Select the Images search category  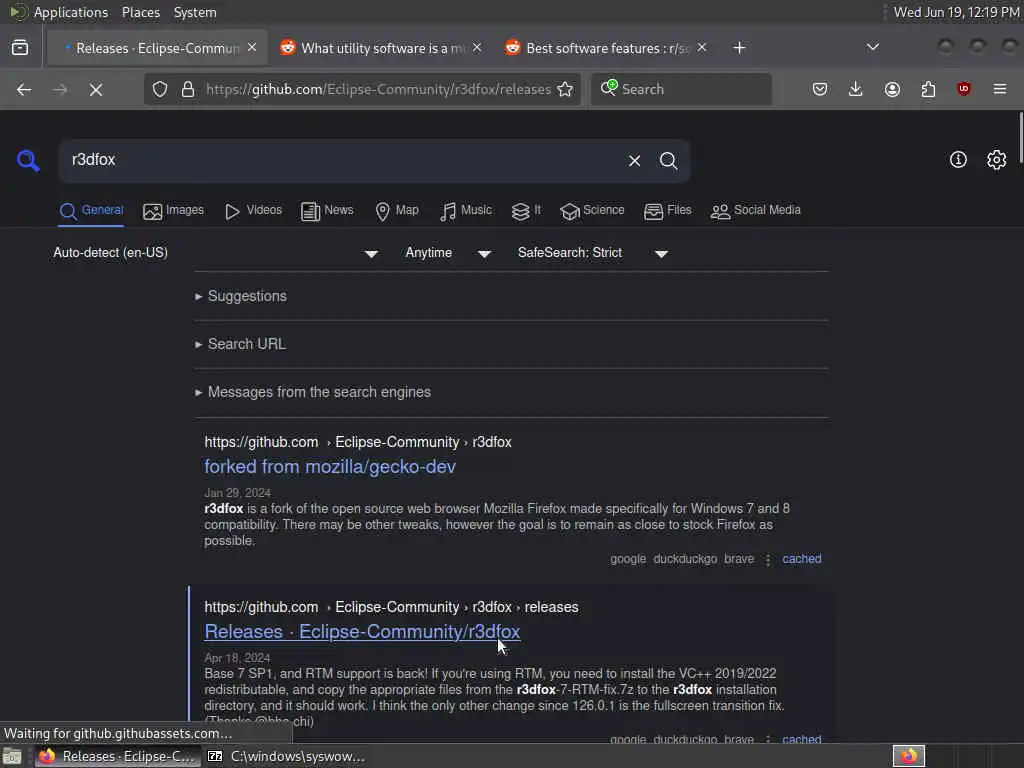(174, 210)
